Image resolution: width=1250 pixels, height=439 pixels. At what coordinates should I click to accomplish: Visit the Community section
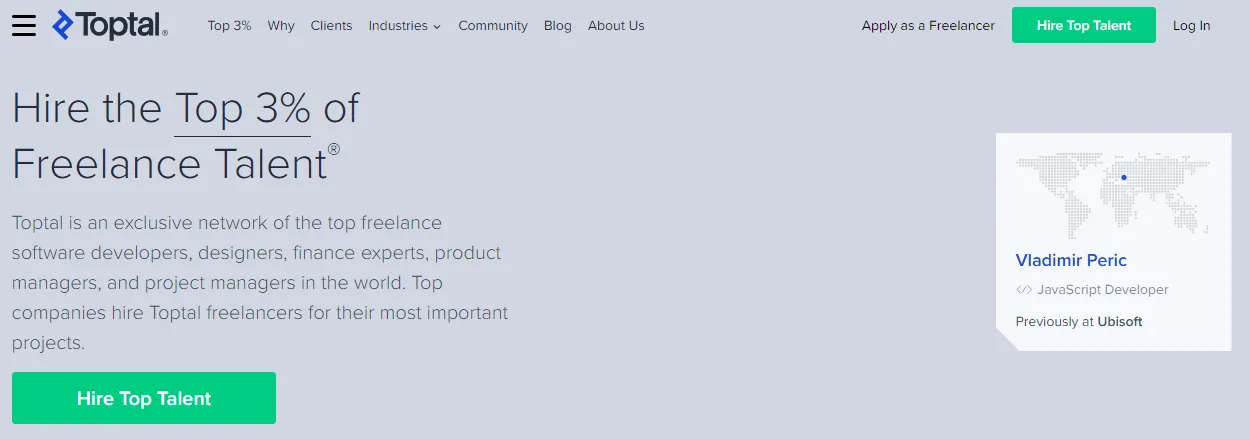[x=493, y=26]
